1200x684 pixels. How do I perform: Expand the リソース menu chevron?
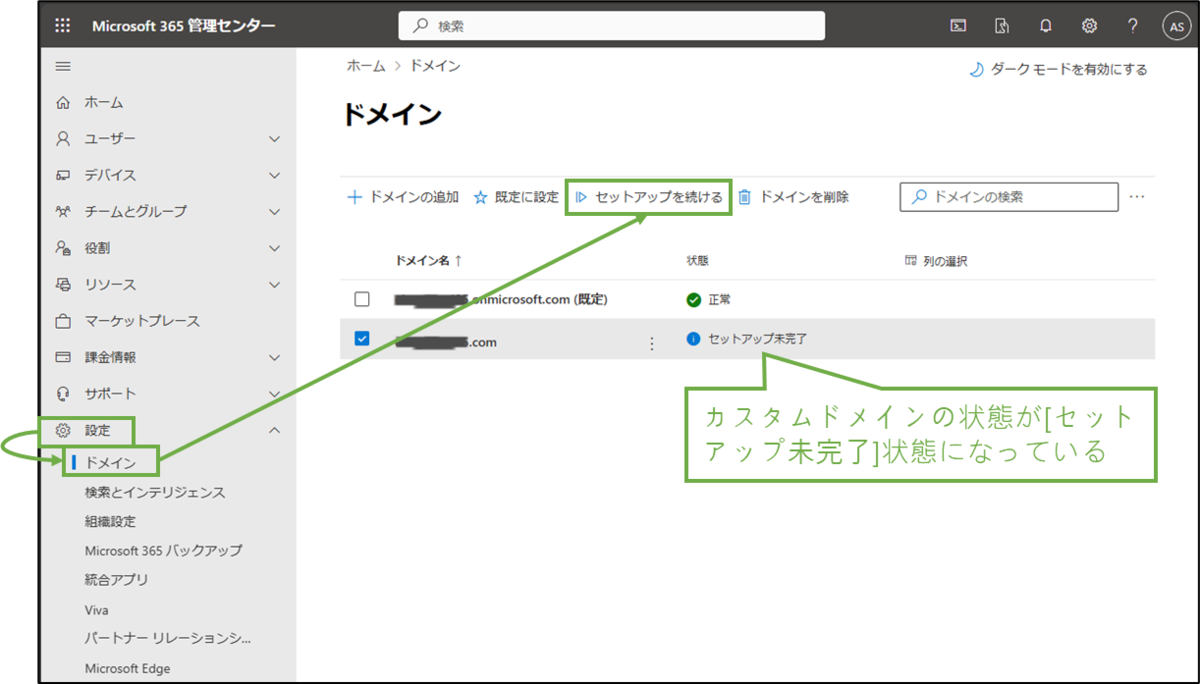275,285
